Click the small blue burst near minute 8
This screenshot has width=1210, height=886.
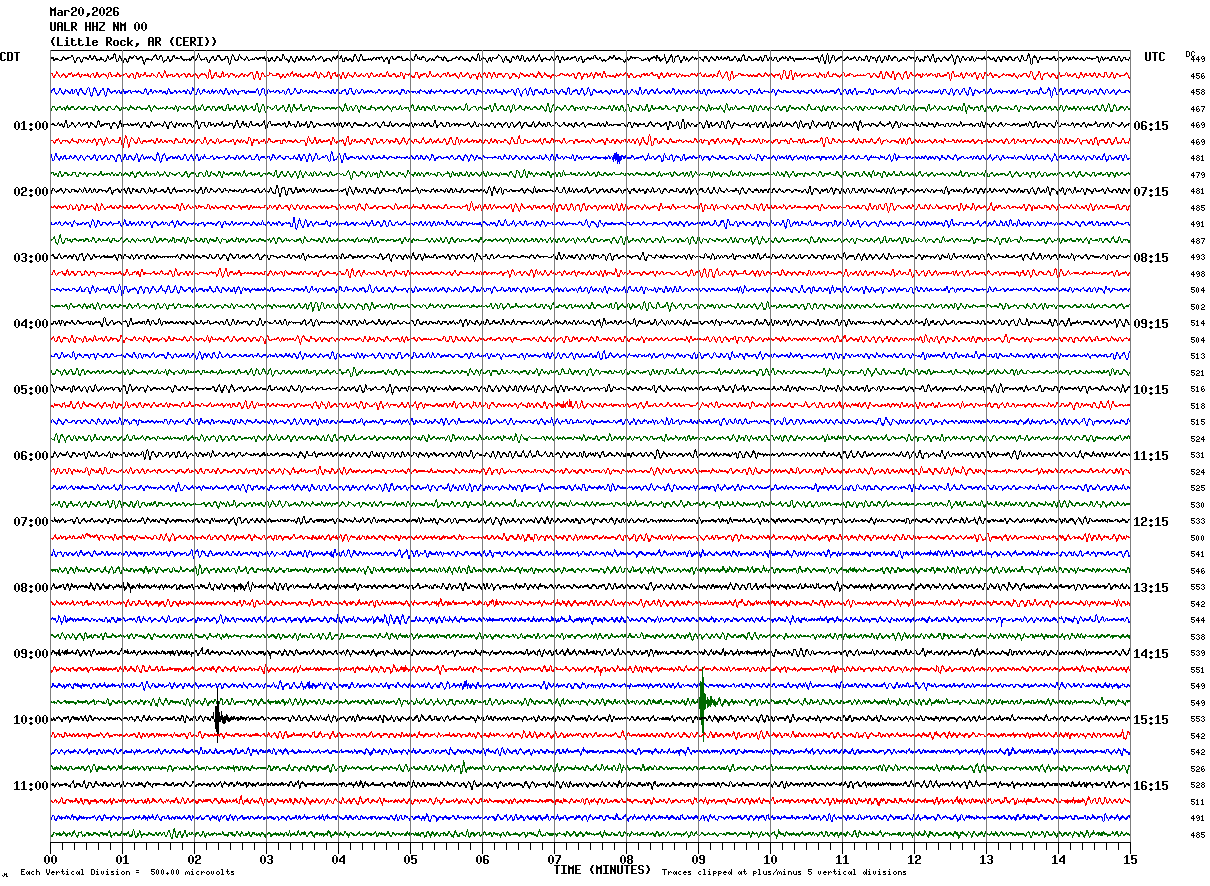coord(617,157)
